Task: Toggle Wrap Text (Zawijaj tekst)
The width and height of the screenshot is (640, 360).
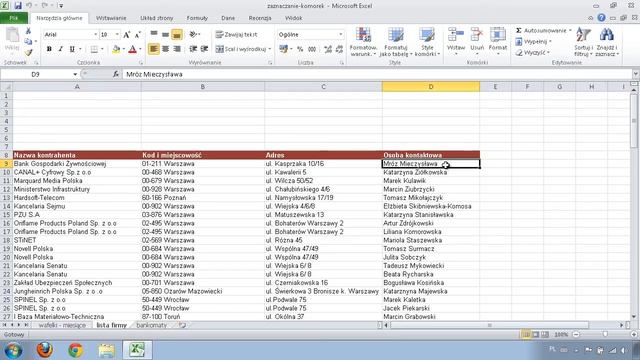Action: click(236, 35)
